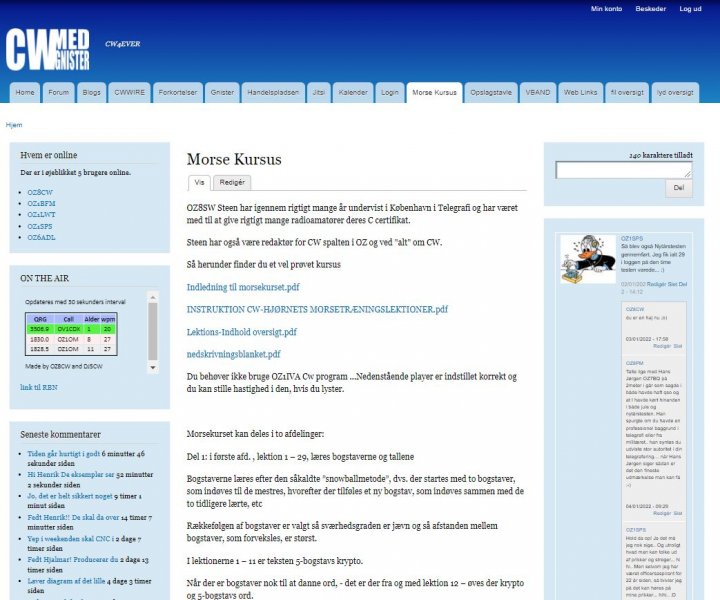Open comment Jo, det er helt sikkert noget
Image resolution: width=720 pixels, height=600 pixels.
(x=70, y=496)
